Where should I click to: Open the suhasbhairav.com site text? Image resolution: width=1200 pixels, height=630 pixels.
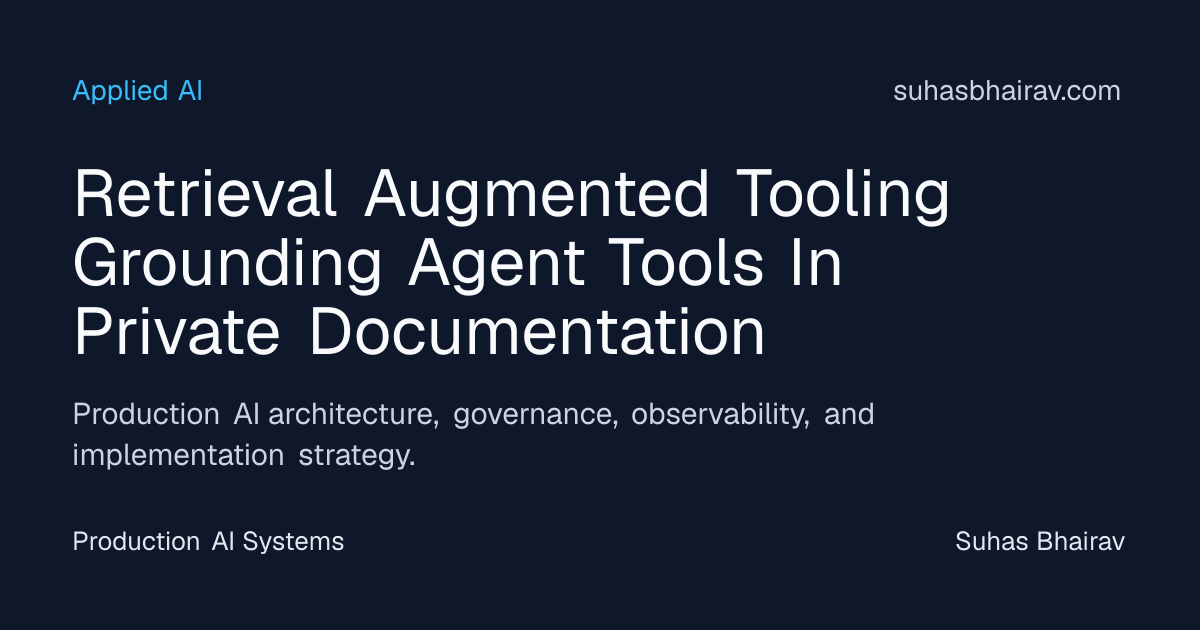point(1007,91)
